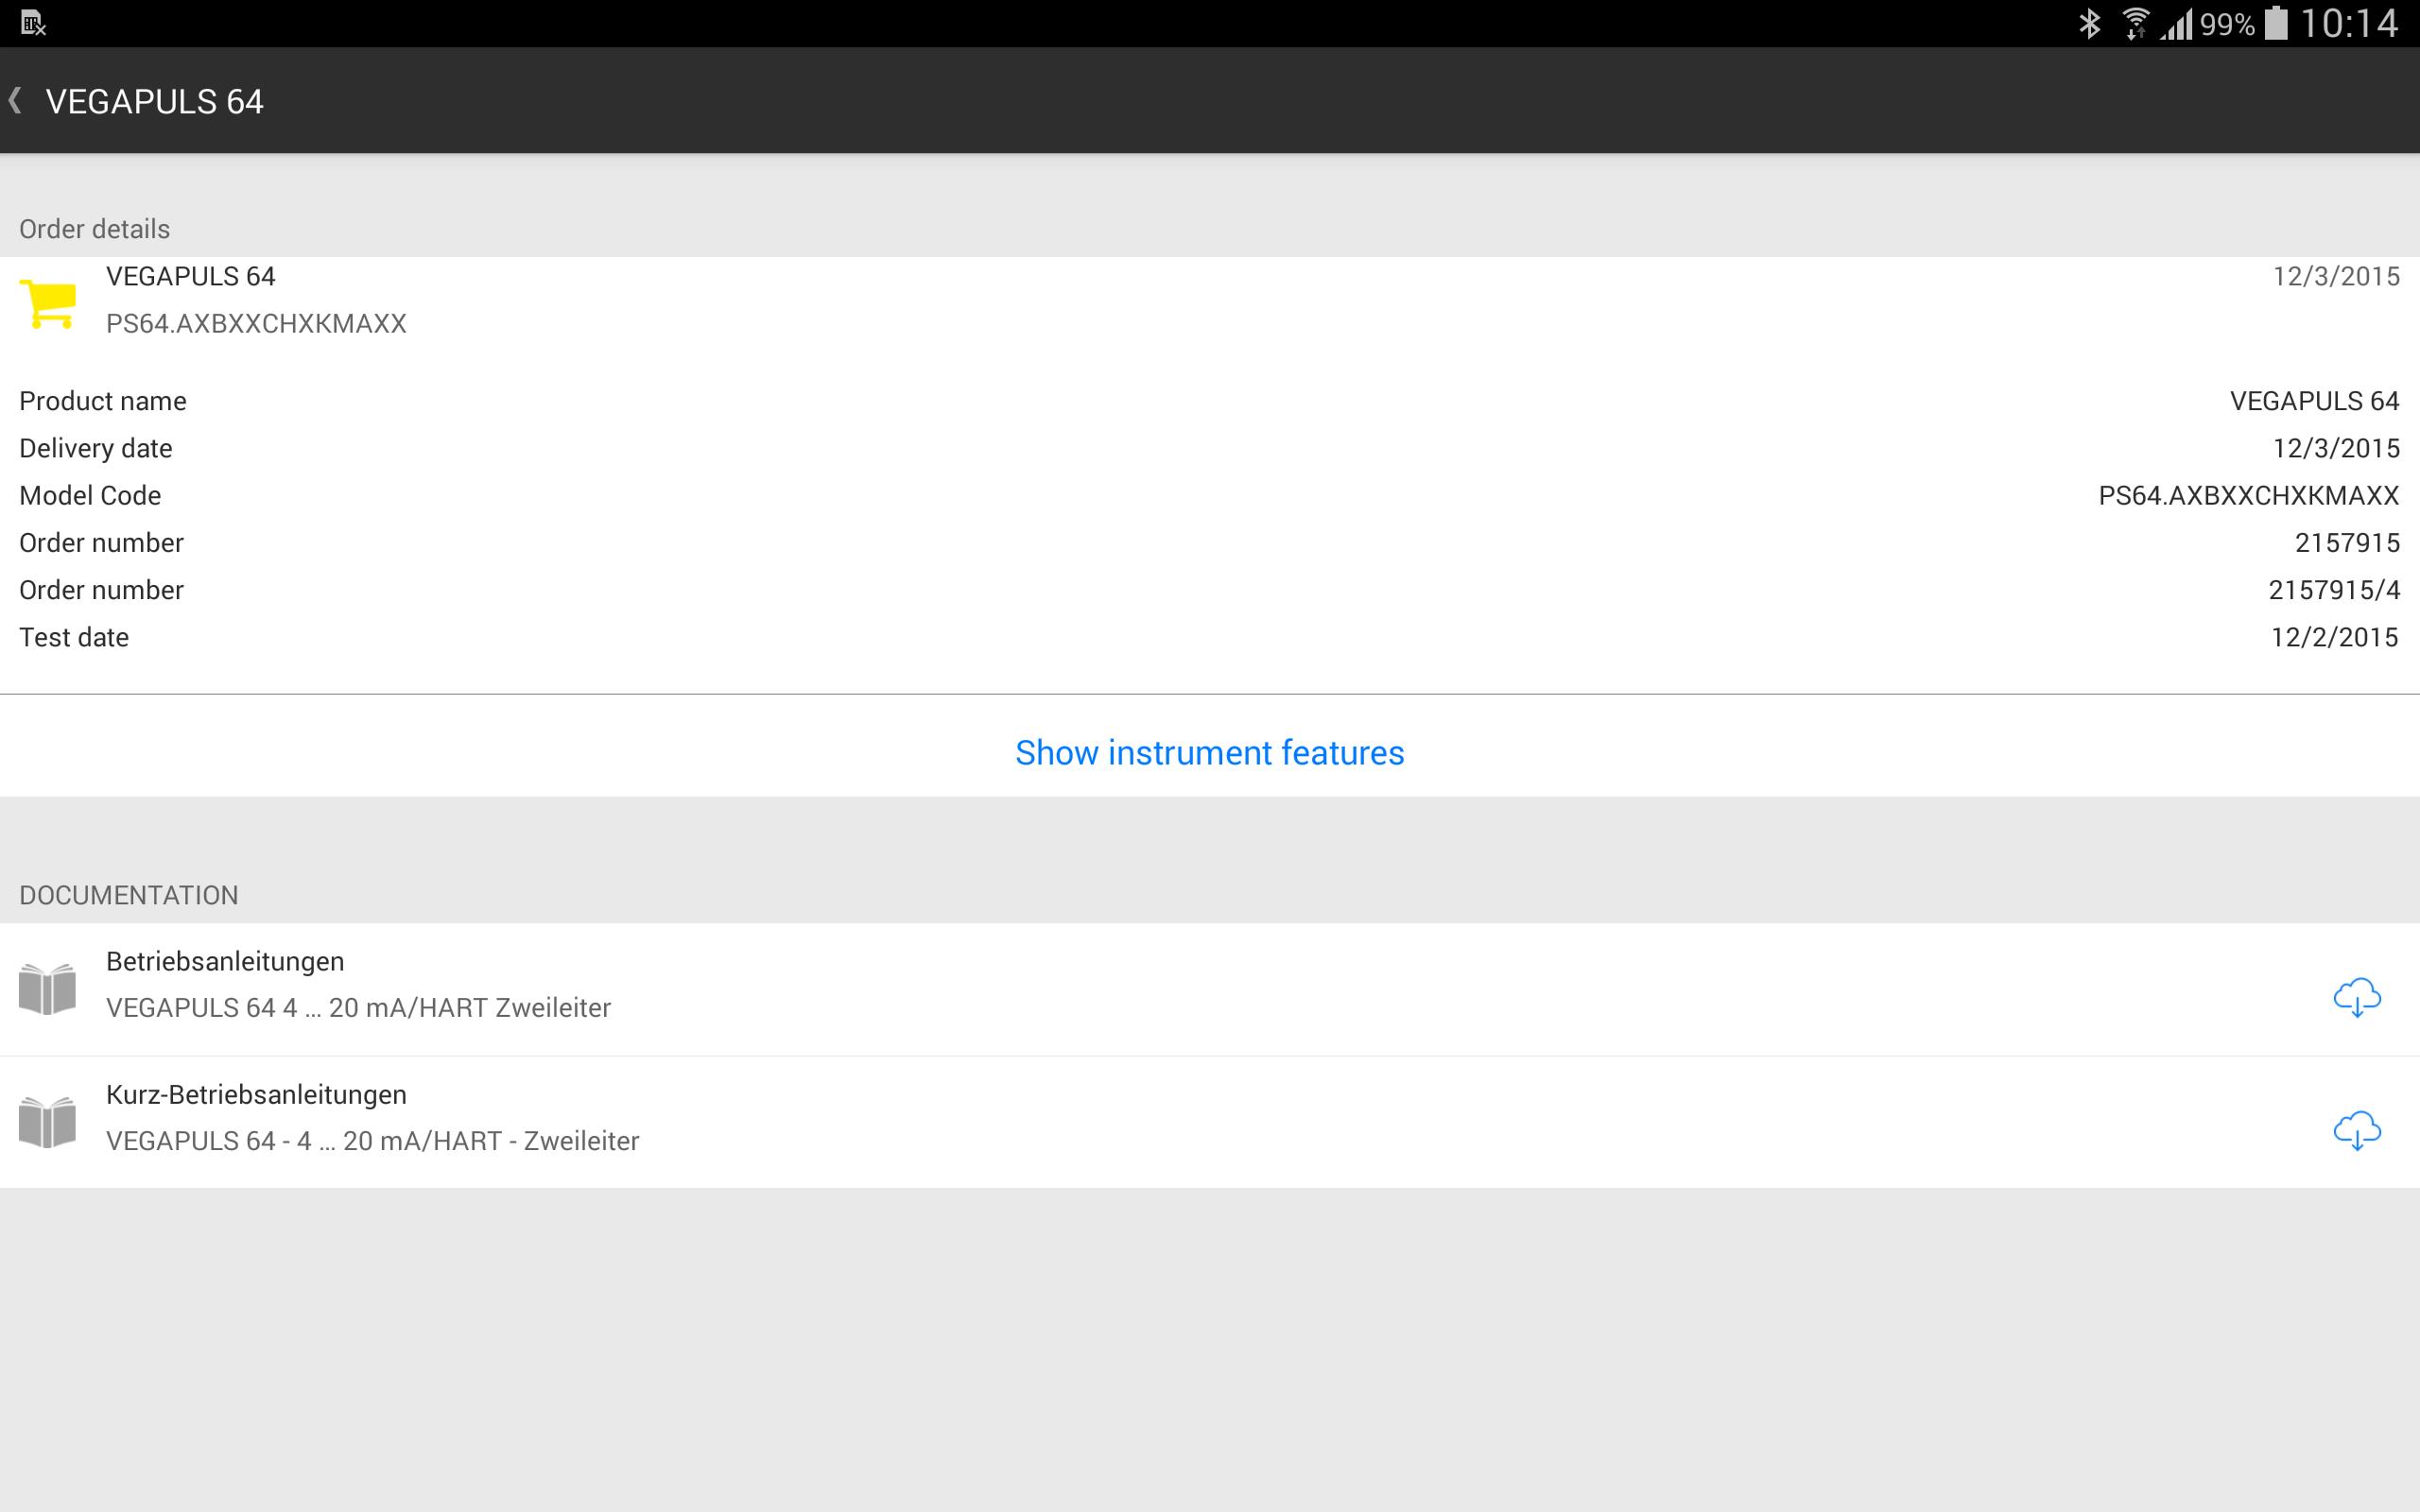Open the Kurz-Betriebsanleitungen documentation entry

pos(372,1117)
